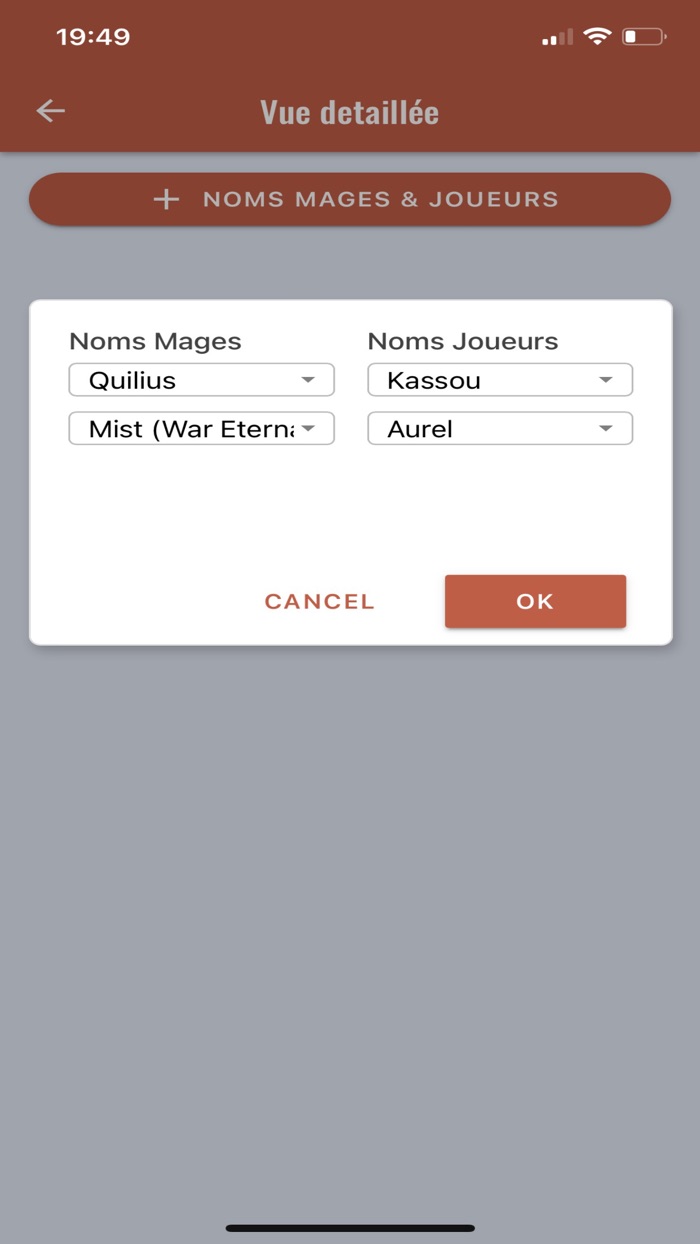
Task: Open the Aurel player name dropdown
Action: pyautogui.click(x=500, y=428)
